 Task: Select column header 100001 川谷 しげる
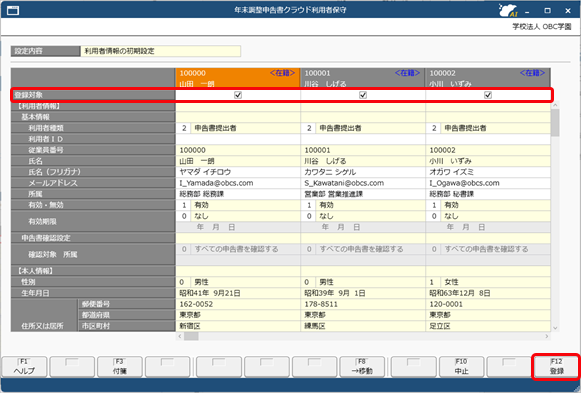[x=363, y=78]
